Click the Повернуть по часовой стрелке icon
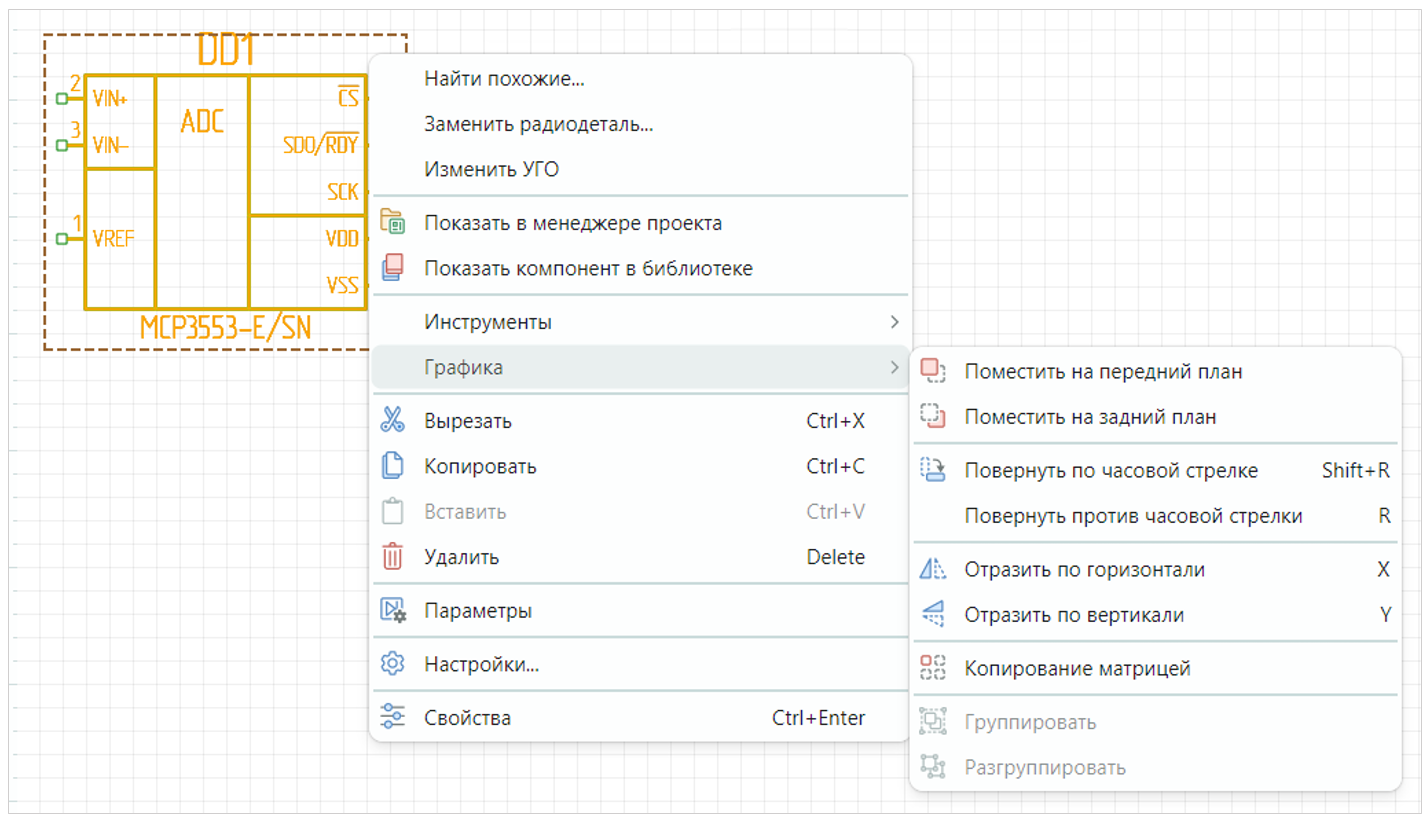The image size is (1427, 821). [932, 470]
